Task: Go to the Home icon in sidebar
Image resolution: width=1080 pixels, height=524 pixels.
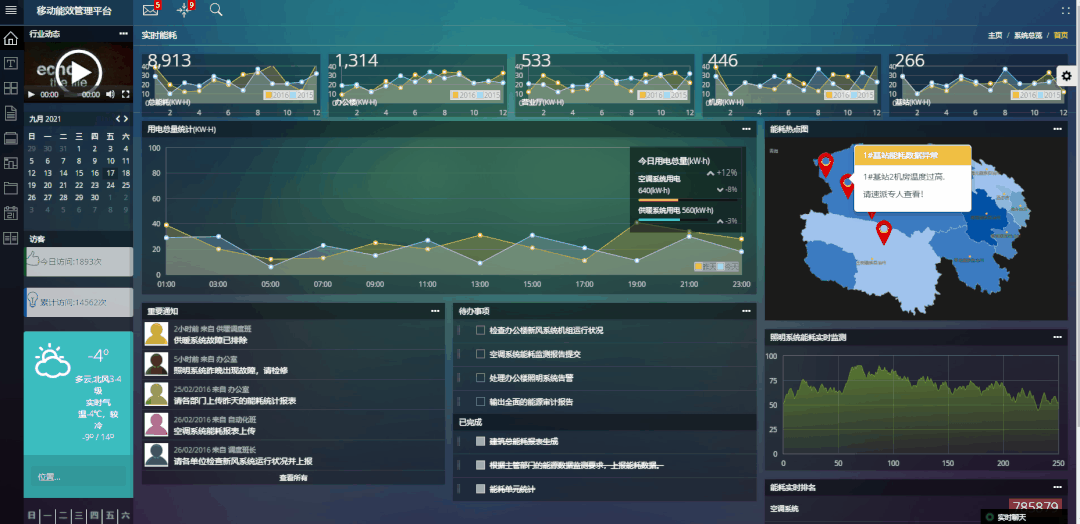Action: (11, 39)
